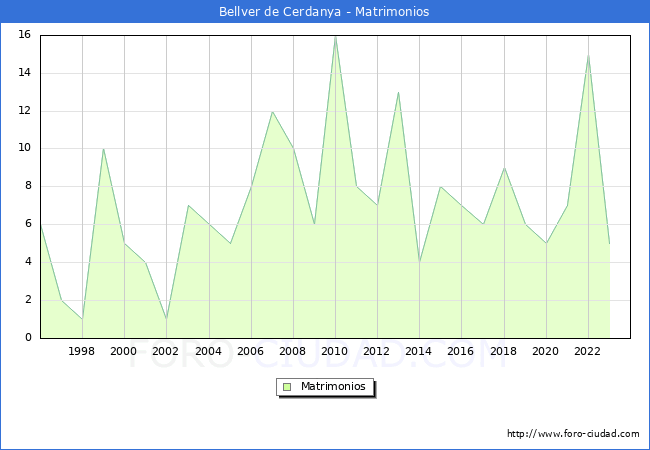Select the 2002 x-axis label
This screenshot has height=450, width=650.
[165, 351]
